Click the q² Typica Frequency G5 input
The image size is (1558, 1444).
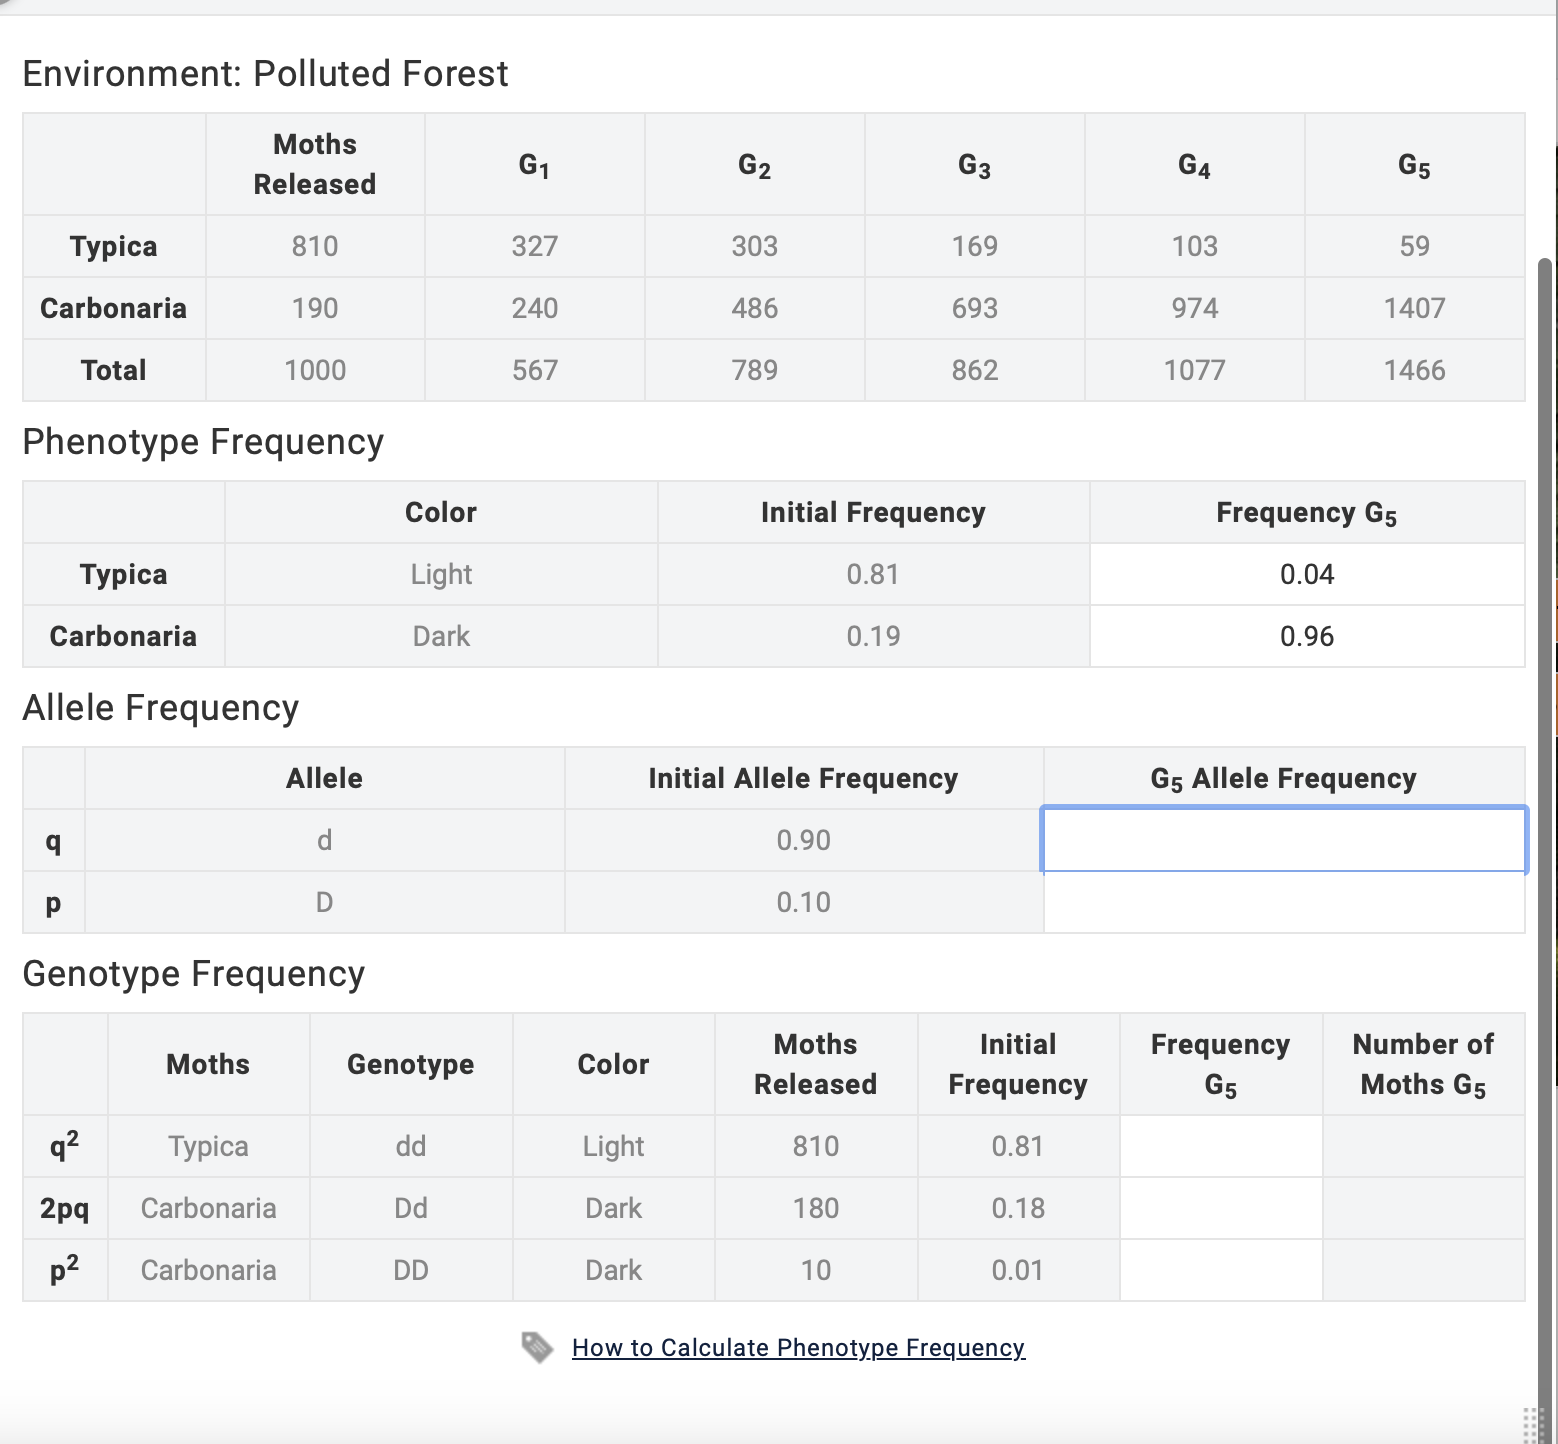pos(1220,1146)
